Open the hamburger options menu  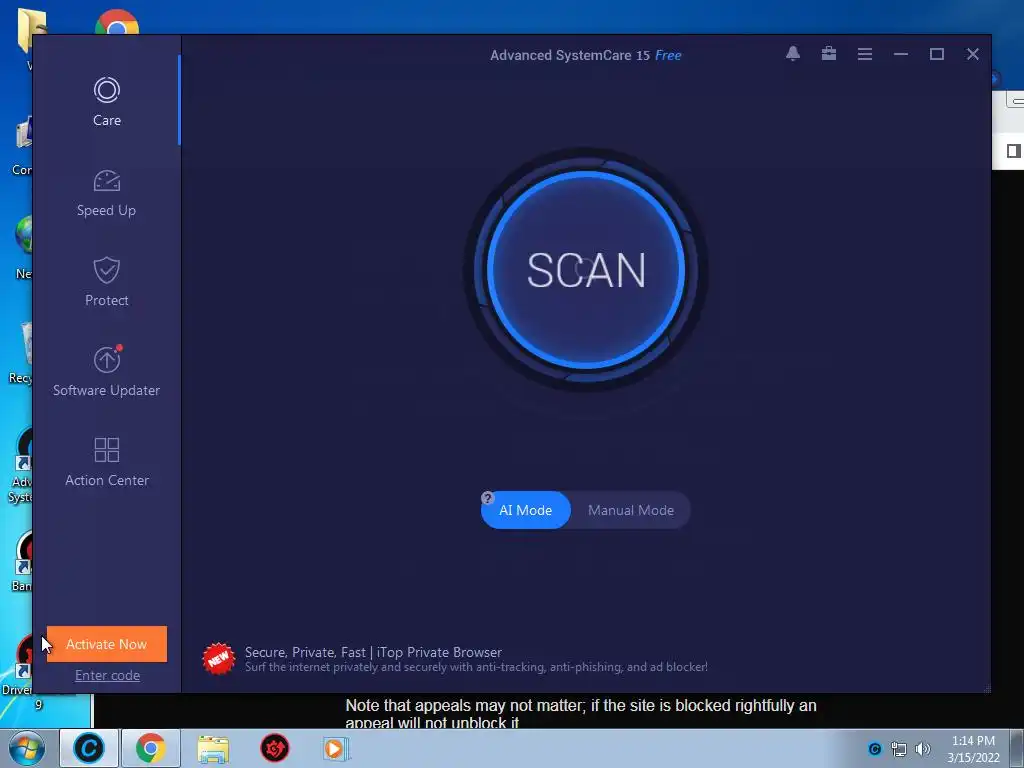[865, 54]
